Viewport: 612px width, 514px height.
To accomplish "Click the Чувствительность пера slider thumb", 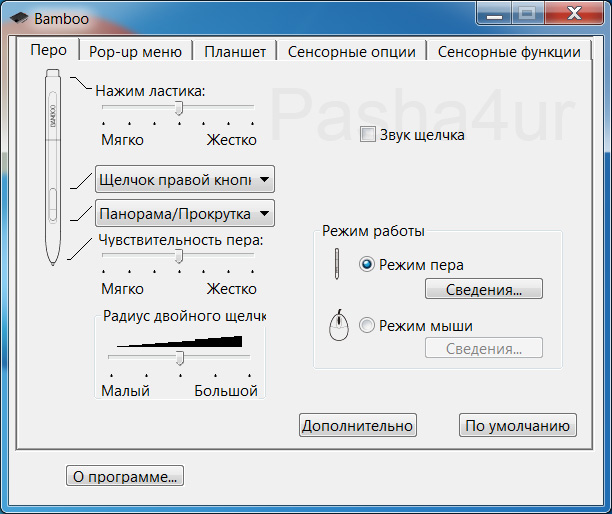I will 179,256.
